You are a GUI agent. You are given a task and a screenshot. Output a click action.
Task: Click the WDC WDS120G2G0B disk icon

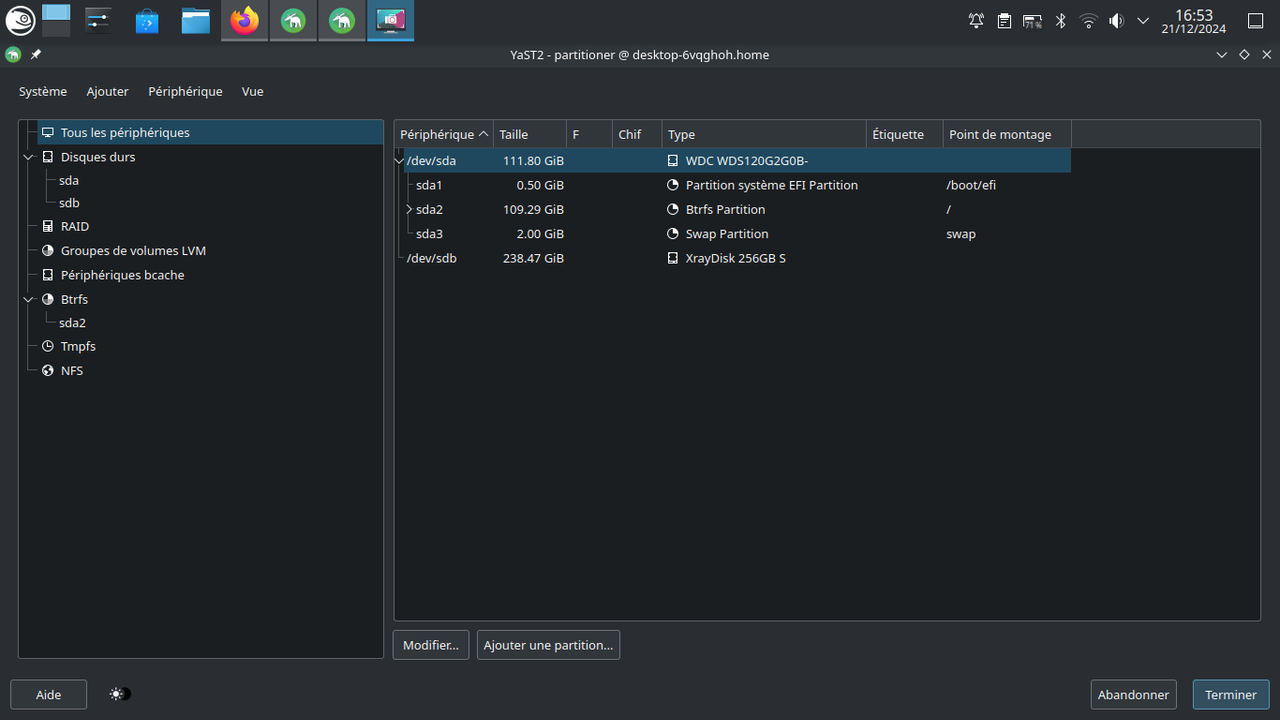click(x=673, y=160)
